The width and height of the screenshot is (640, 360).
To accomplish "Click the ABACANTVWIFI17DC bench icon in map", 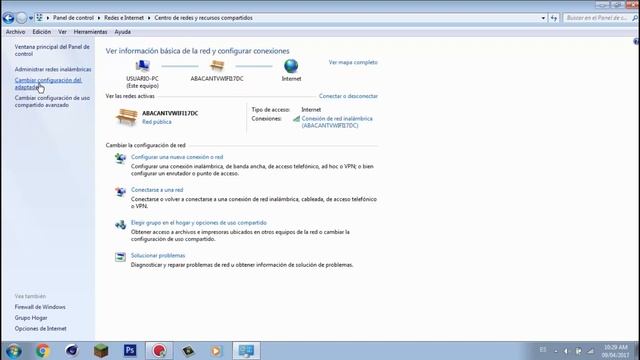I will [x=217, y=66].
